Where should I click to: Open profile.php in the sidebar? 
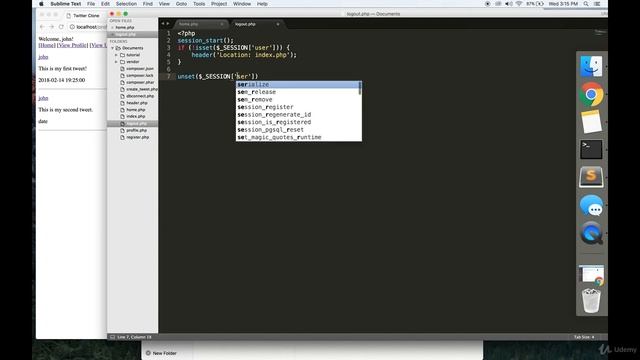coord(136,130)
